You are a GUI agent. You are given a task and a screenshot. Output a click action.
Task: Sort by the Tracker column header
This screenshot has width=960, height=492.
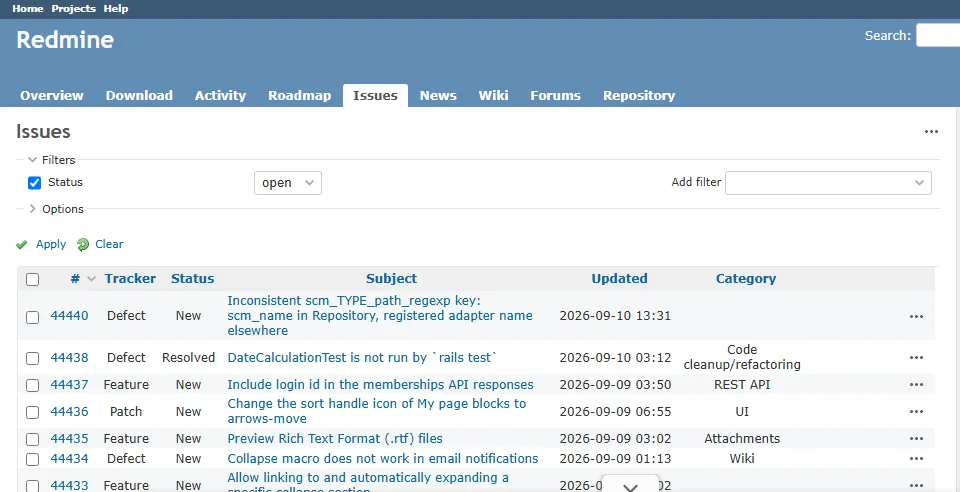(x=130, y=278)
